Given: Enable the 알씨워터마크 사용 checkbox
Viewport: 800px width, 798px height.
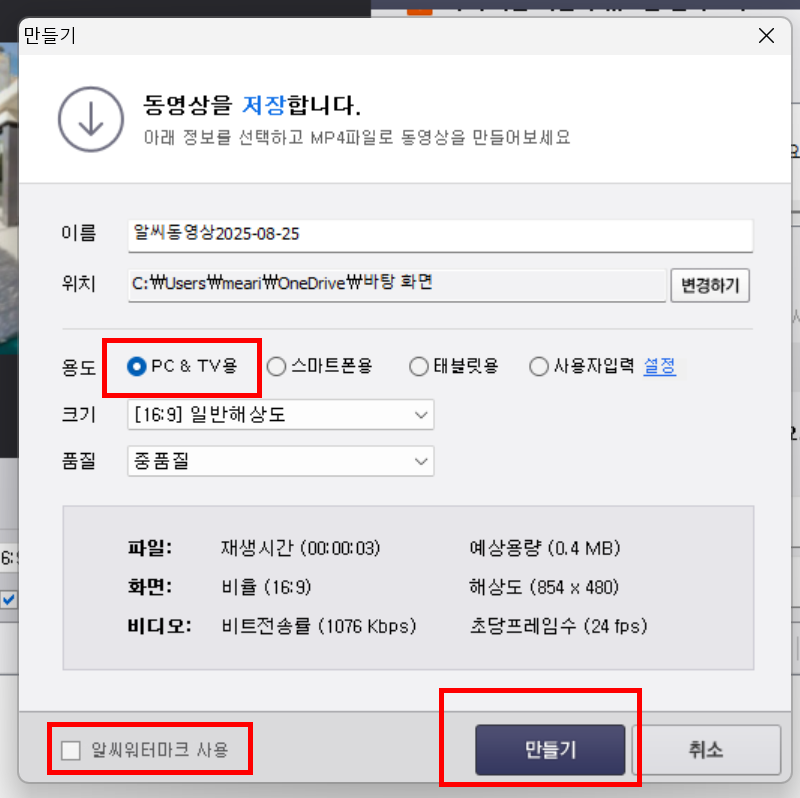Looking at the screenshot, I should click(x=71, y=750).
